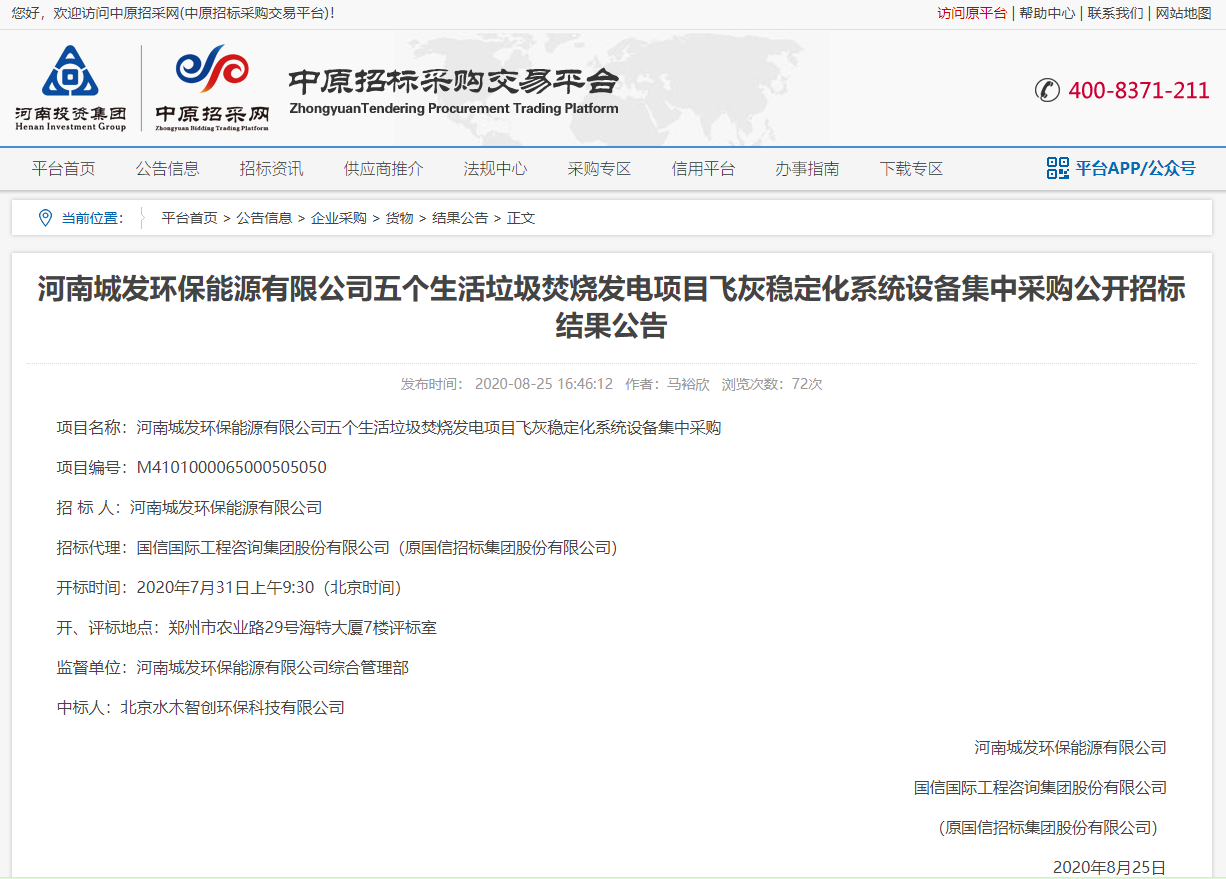The height and width of the screenshot is (879, 1226).
Task: Click the 结果公告 breadcrumb link
Action: [460, 218]
